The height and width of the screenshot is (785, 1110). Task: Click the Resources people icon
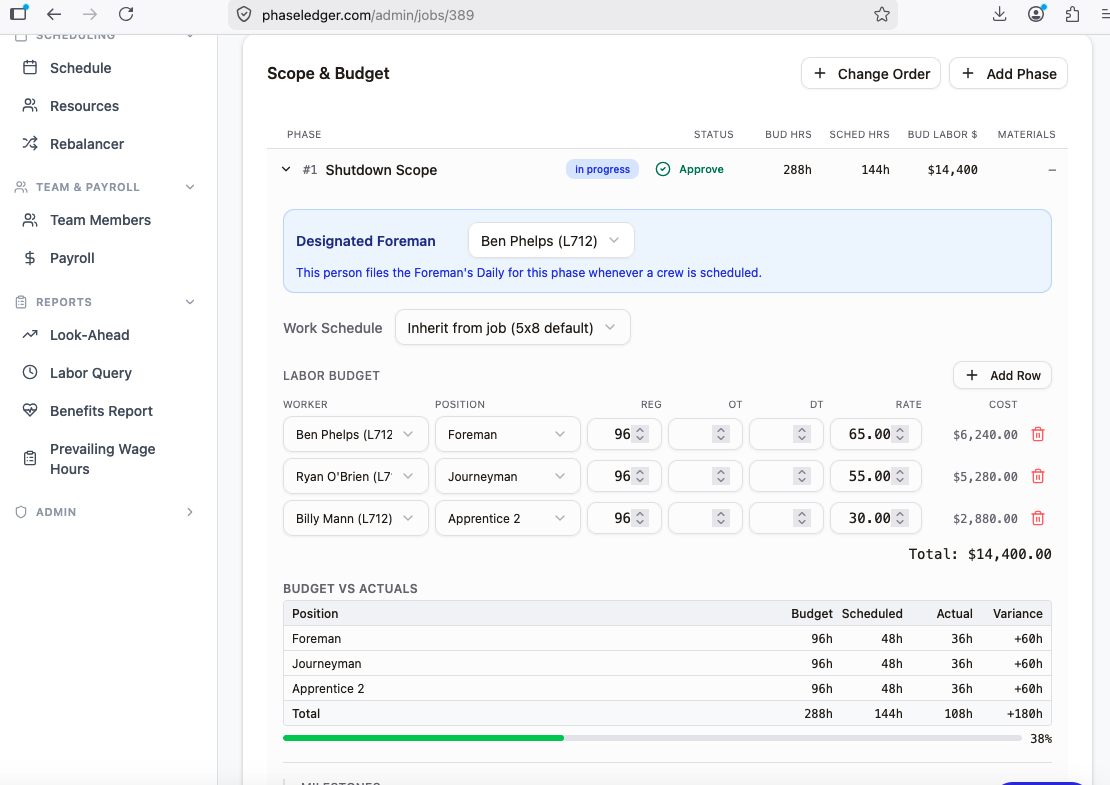coord(30,105)
